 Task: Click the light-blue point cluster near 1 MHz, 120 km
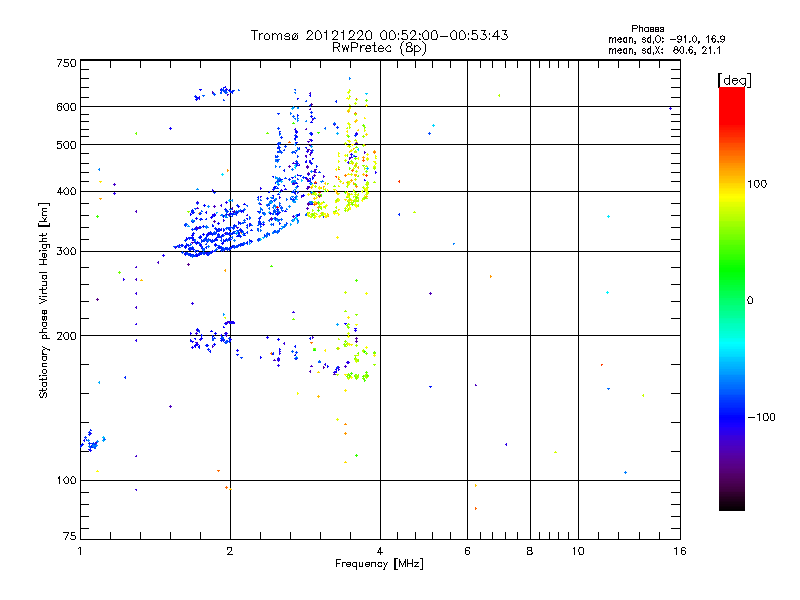pos(92,441)
